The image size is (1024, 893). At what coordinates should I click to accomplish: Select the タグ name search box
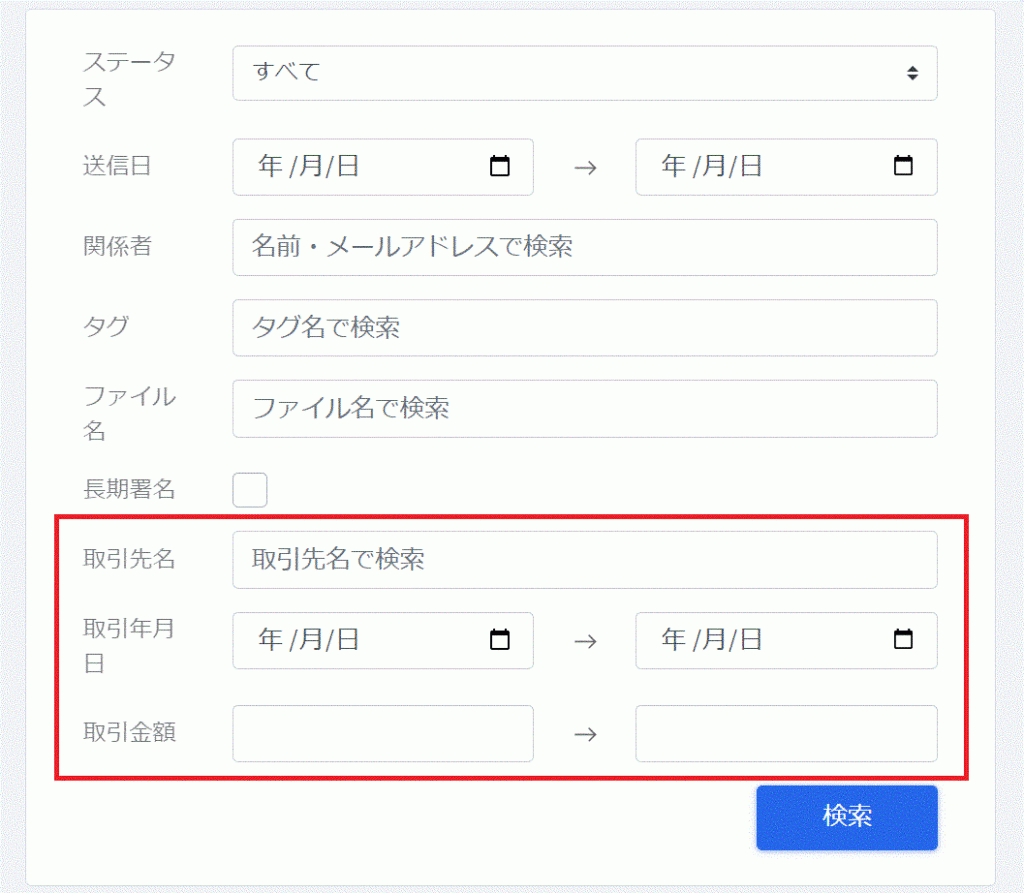click(x=584, y=328)
